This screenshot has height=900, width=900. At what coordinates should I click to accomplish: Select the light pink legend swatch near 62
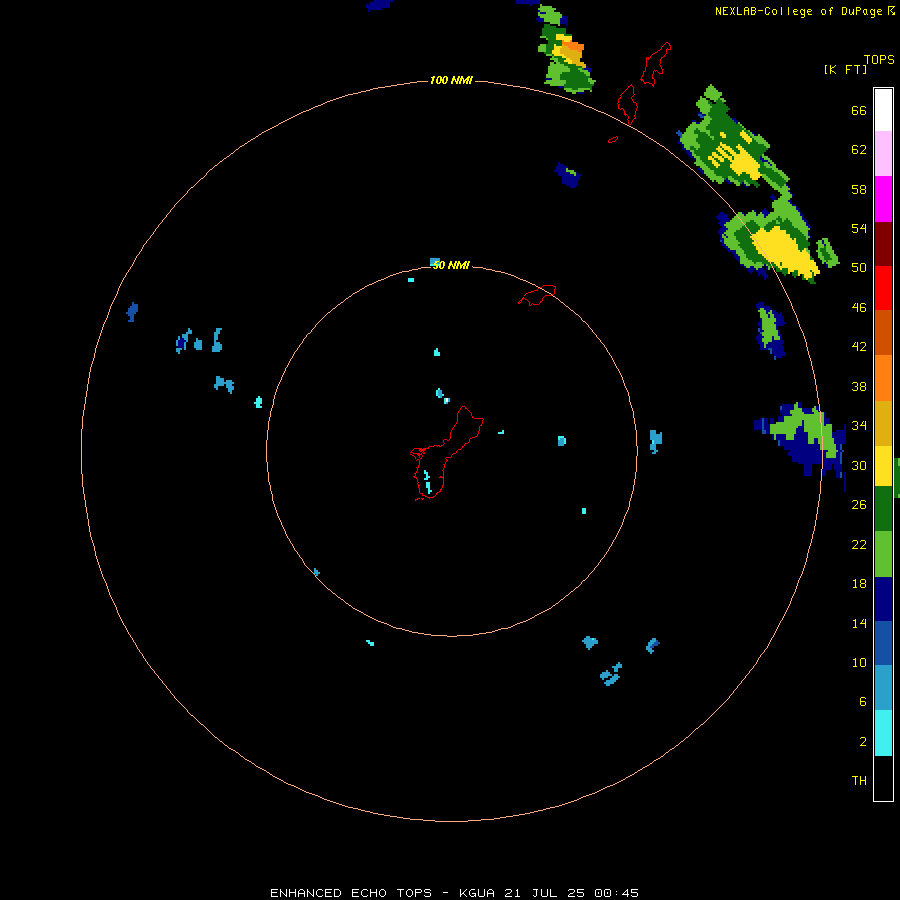883,154
